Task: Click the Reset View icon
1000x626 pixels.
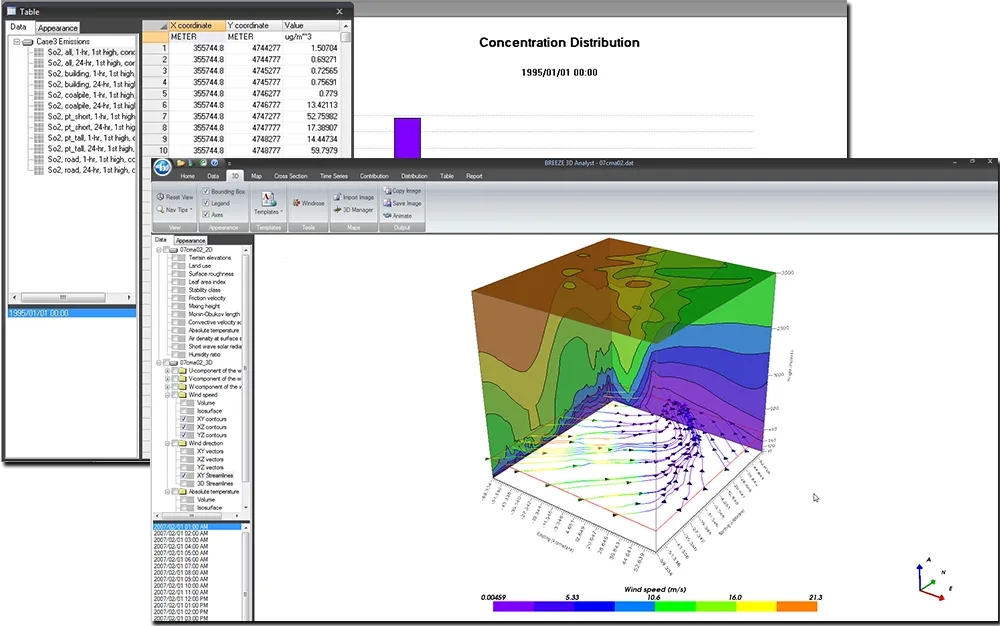Action: pyautogui.click(x=160, y=197)
